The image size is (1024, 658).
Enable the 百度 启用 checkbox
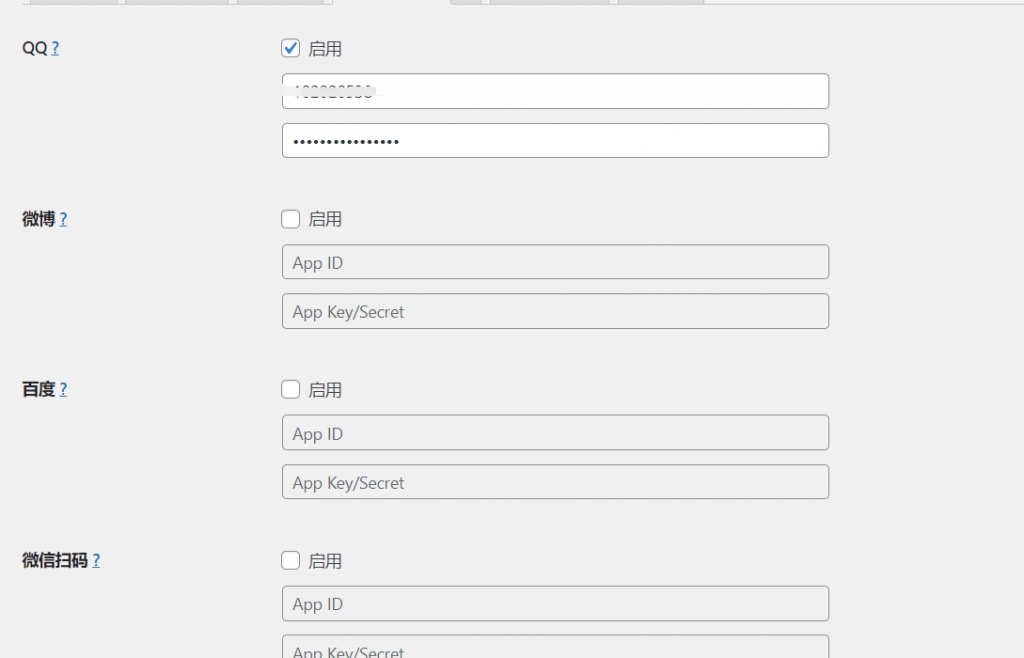pyautogui.click(x=291, y=389)
